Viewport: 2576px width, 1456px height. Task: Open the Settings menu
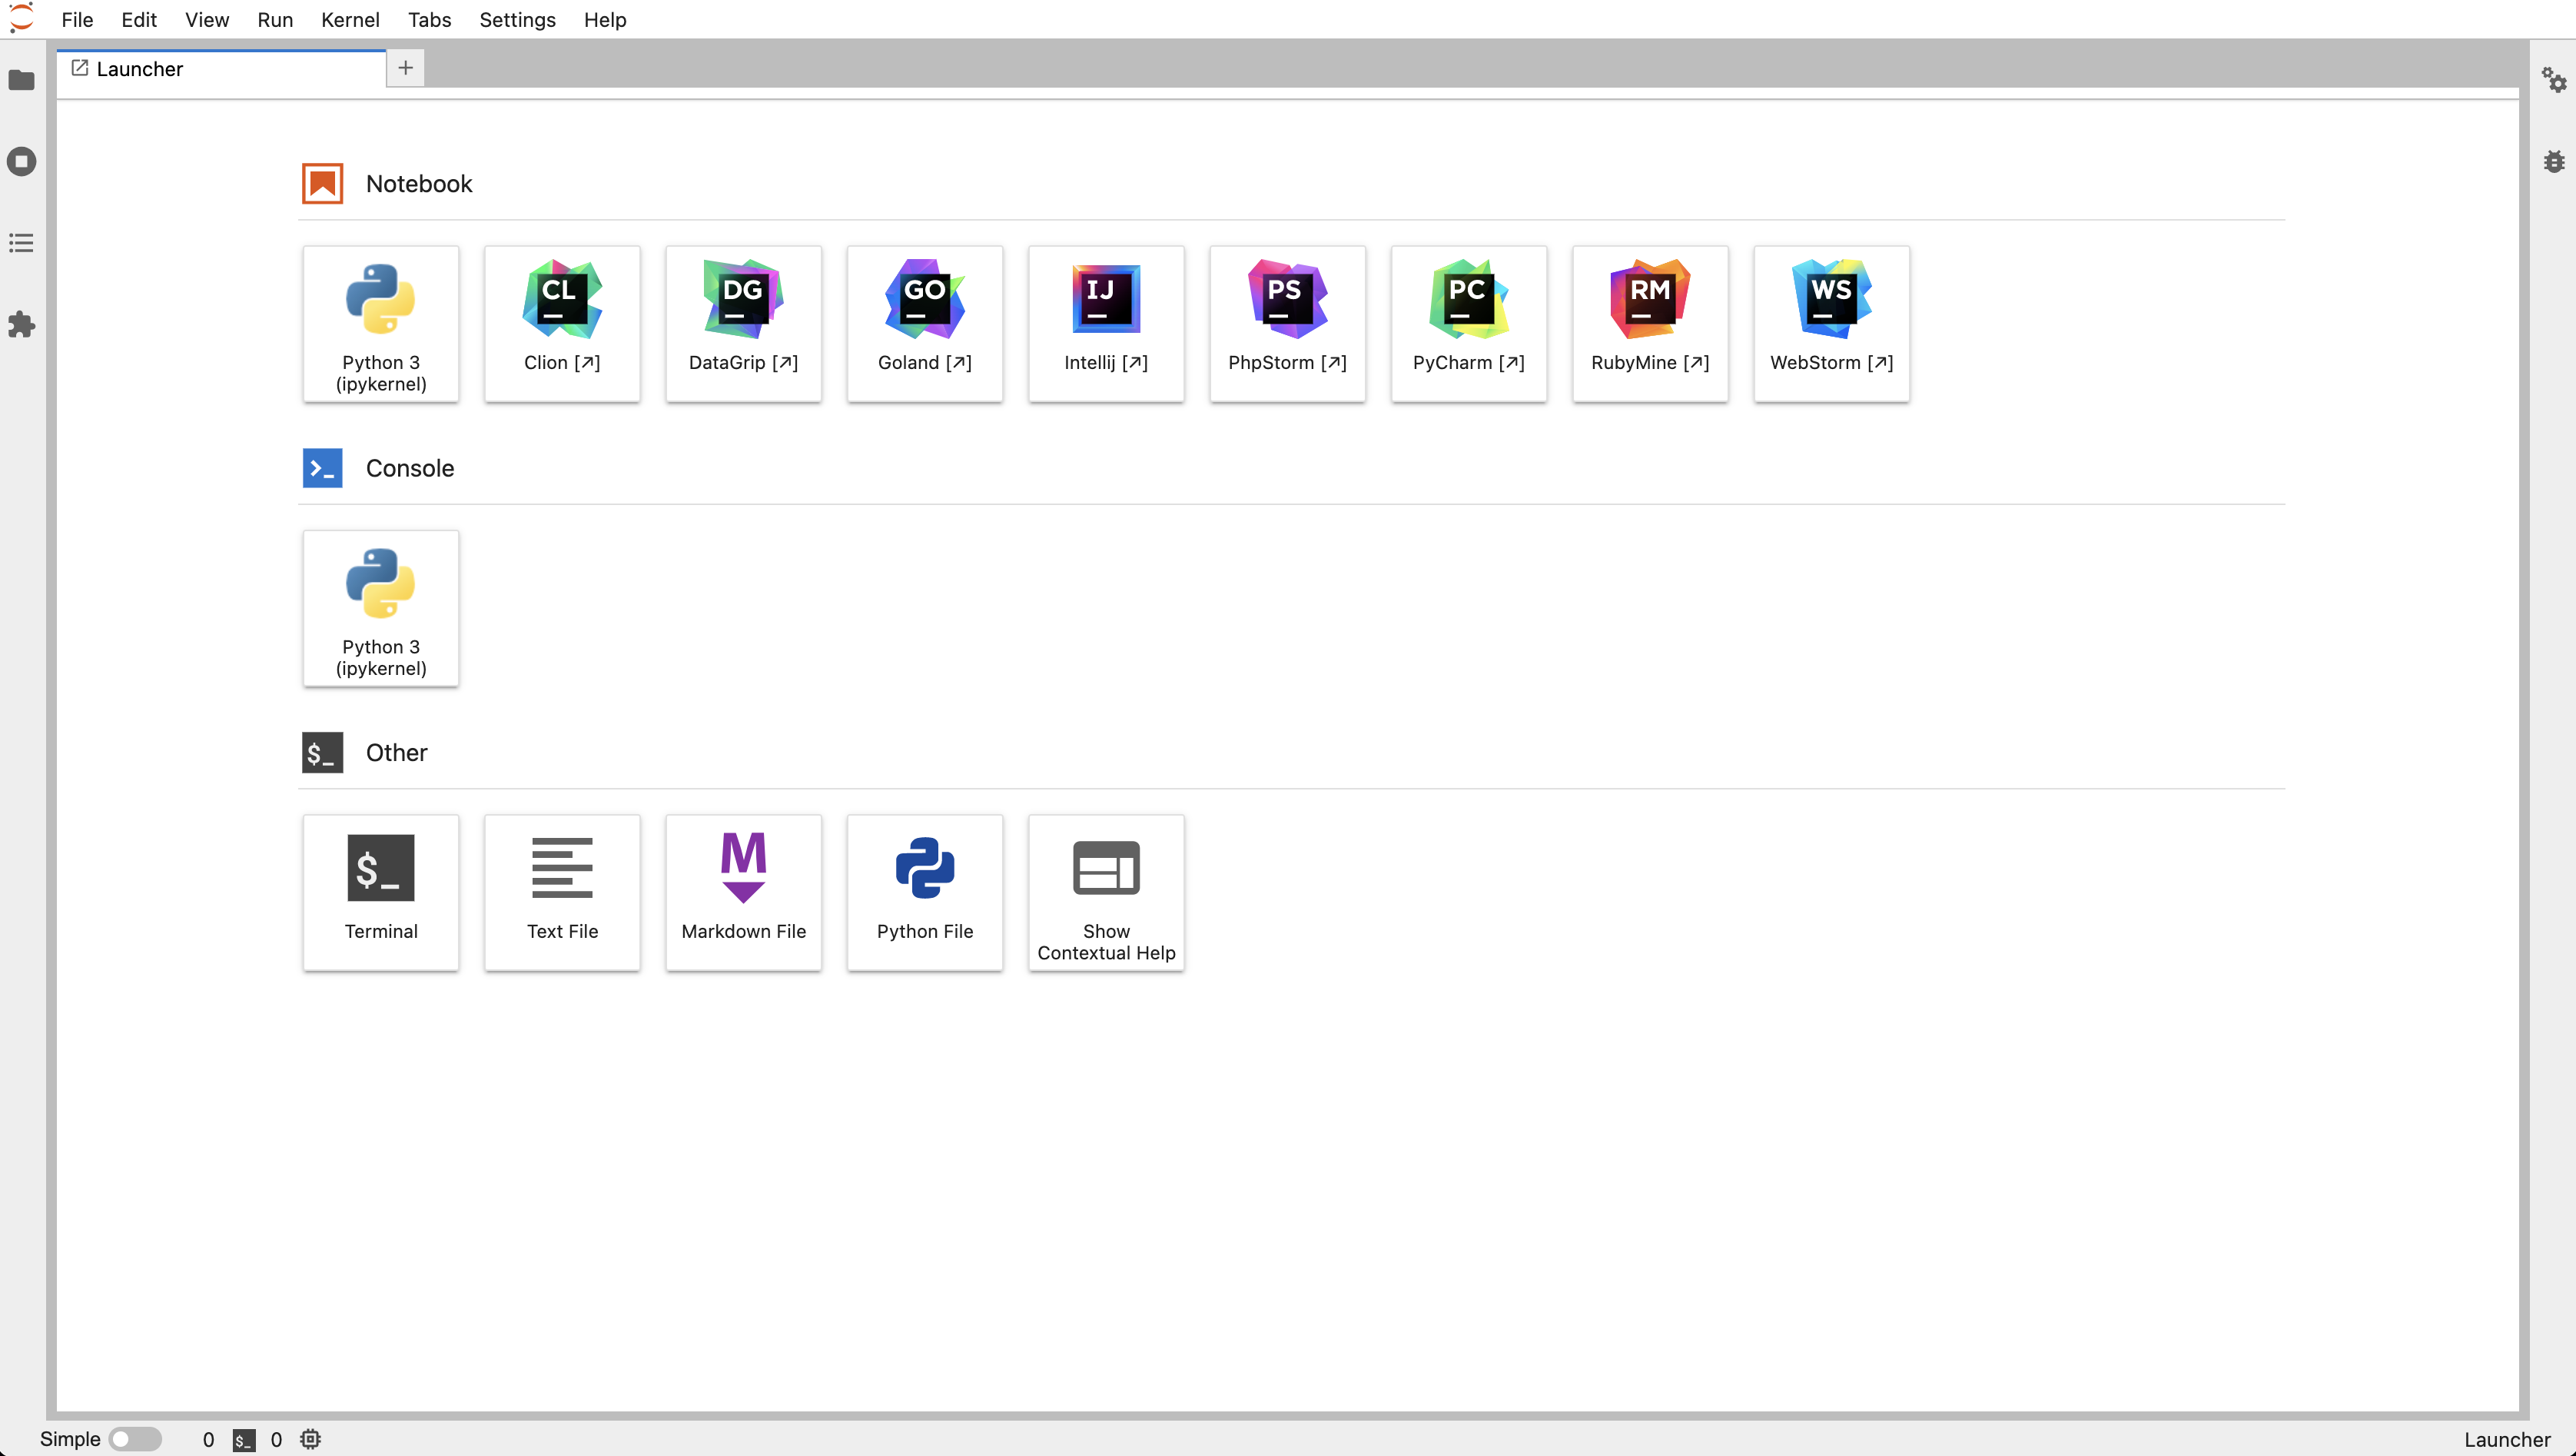(x=517, y=20)
